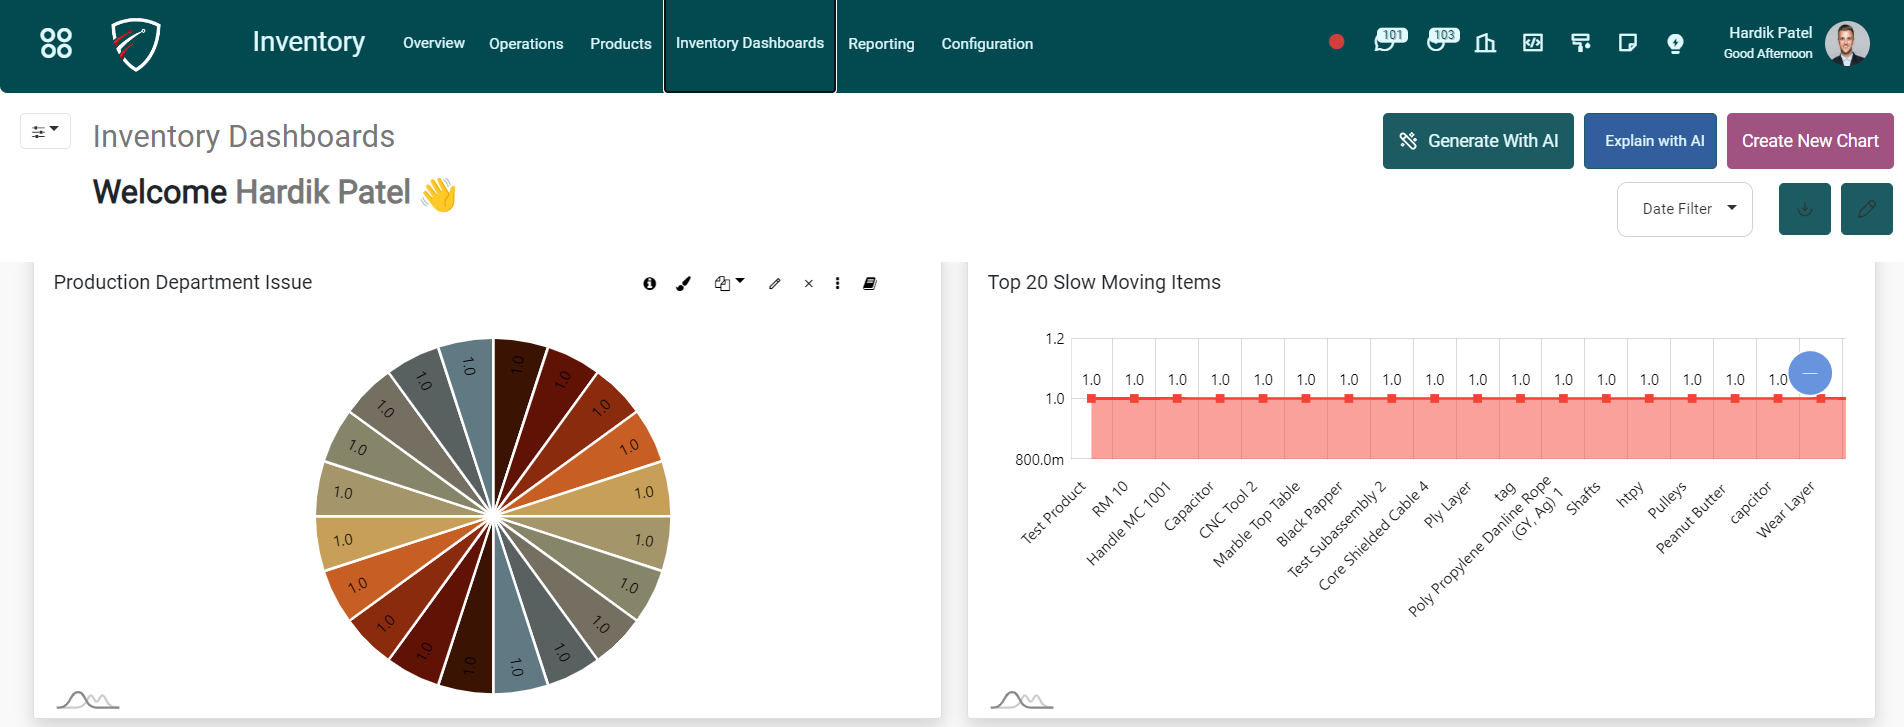Open the home apps grid menu
The image size is (1904, 727).
tap(56, 43)
